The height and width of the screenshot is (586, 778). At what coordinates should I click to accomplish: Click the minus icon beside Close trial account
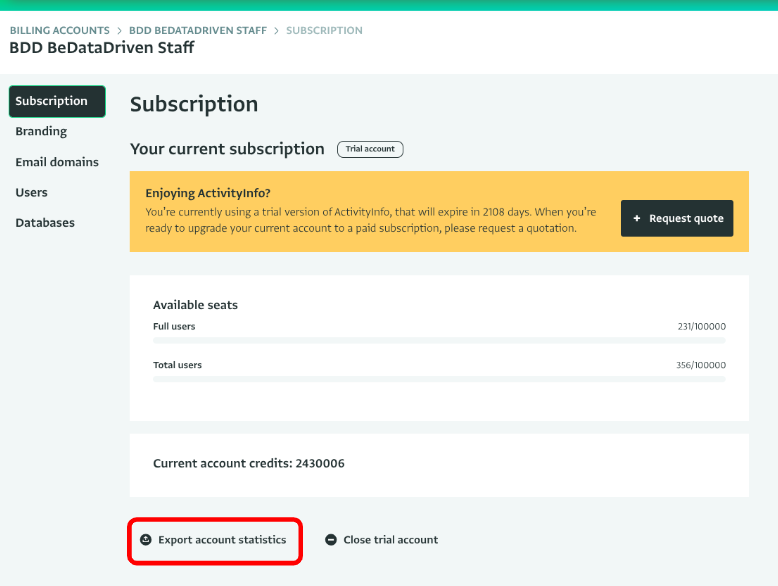(x=331, y=540)
